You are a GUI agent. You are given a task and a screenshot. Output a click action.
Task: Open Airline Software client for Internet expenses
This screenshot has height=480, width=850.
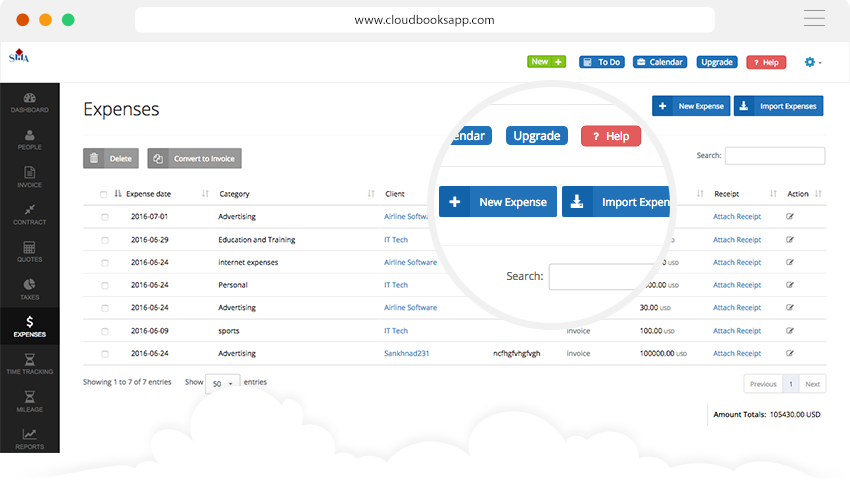tap(410, 263)
